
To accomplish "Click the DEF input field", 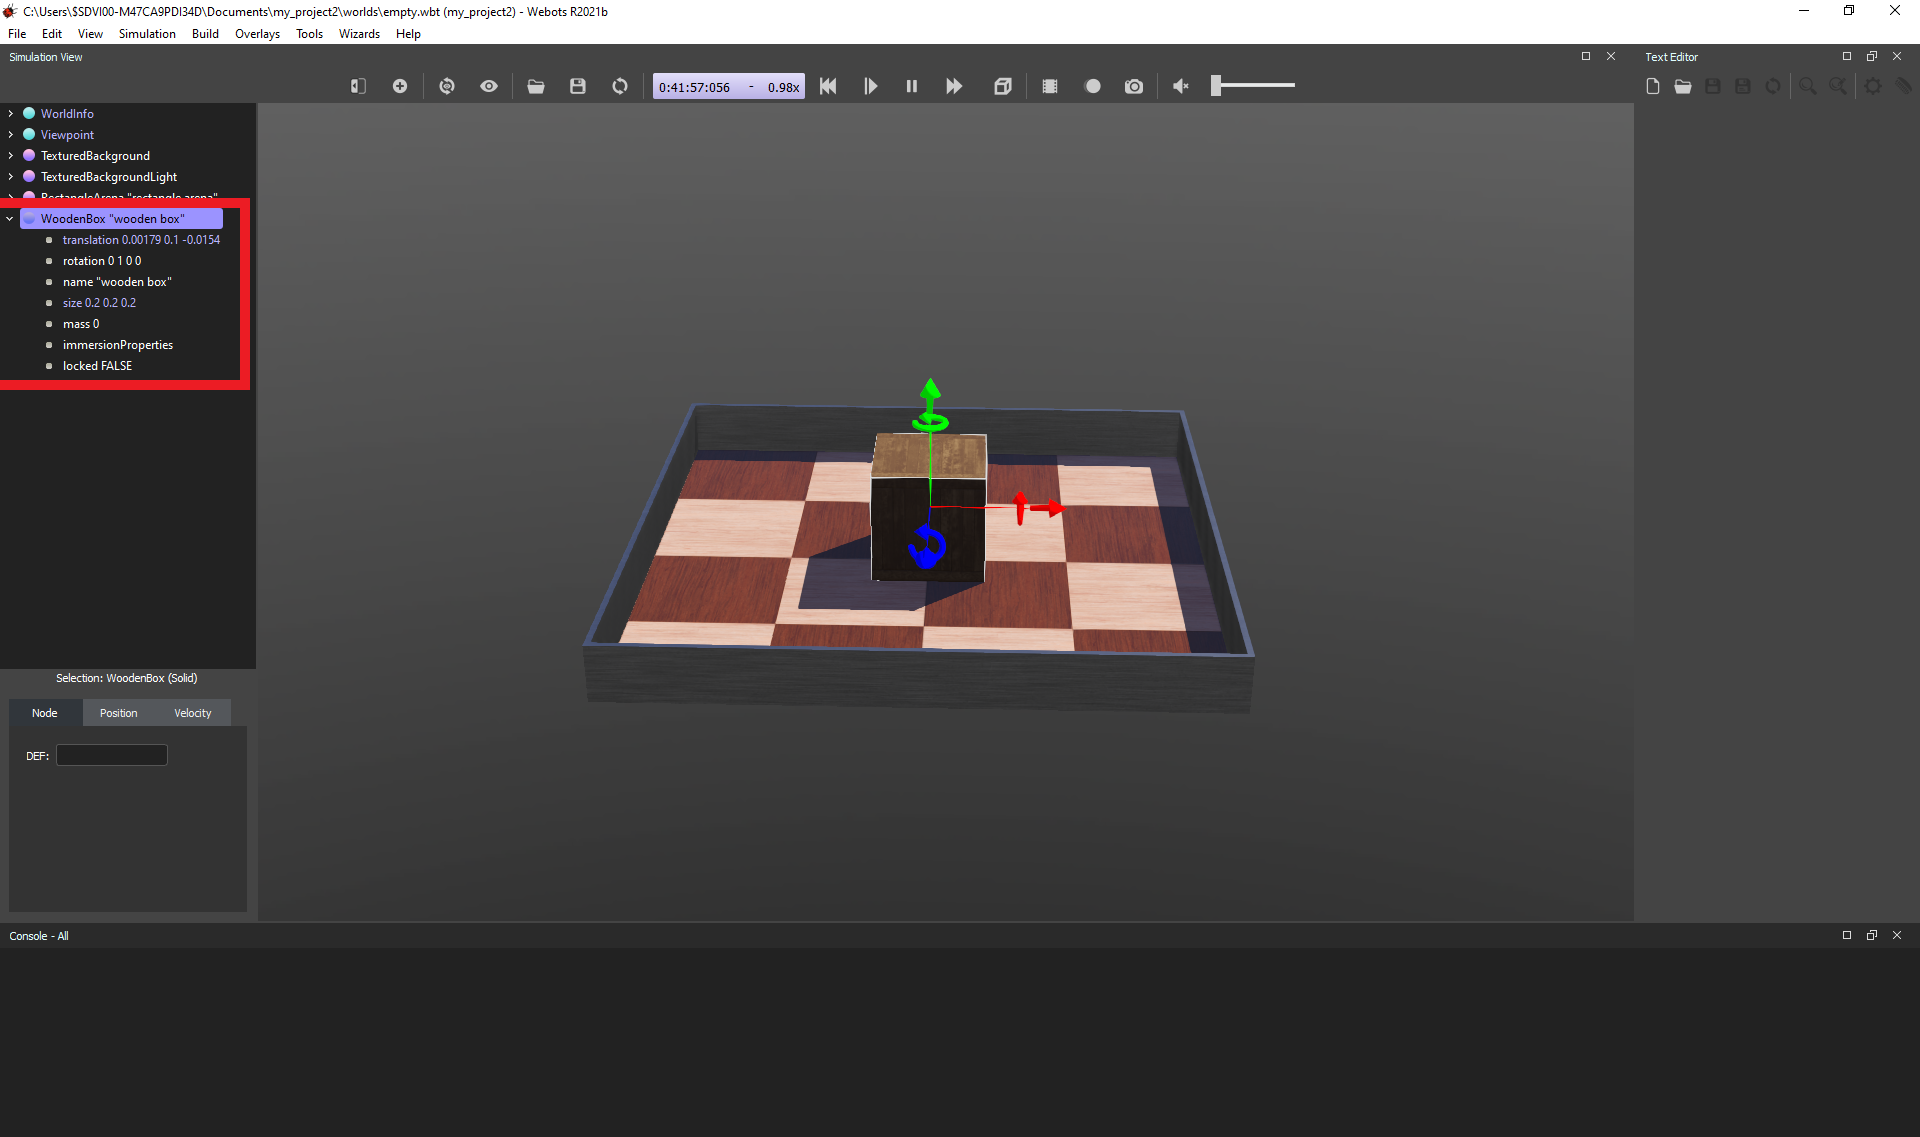I will tap(112, 756).
